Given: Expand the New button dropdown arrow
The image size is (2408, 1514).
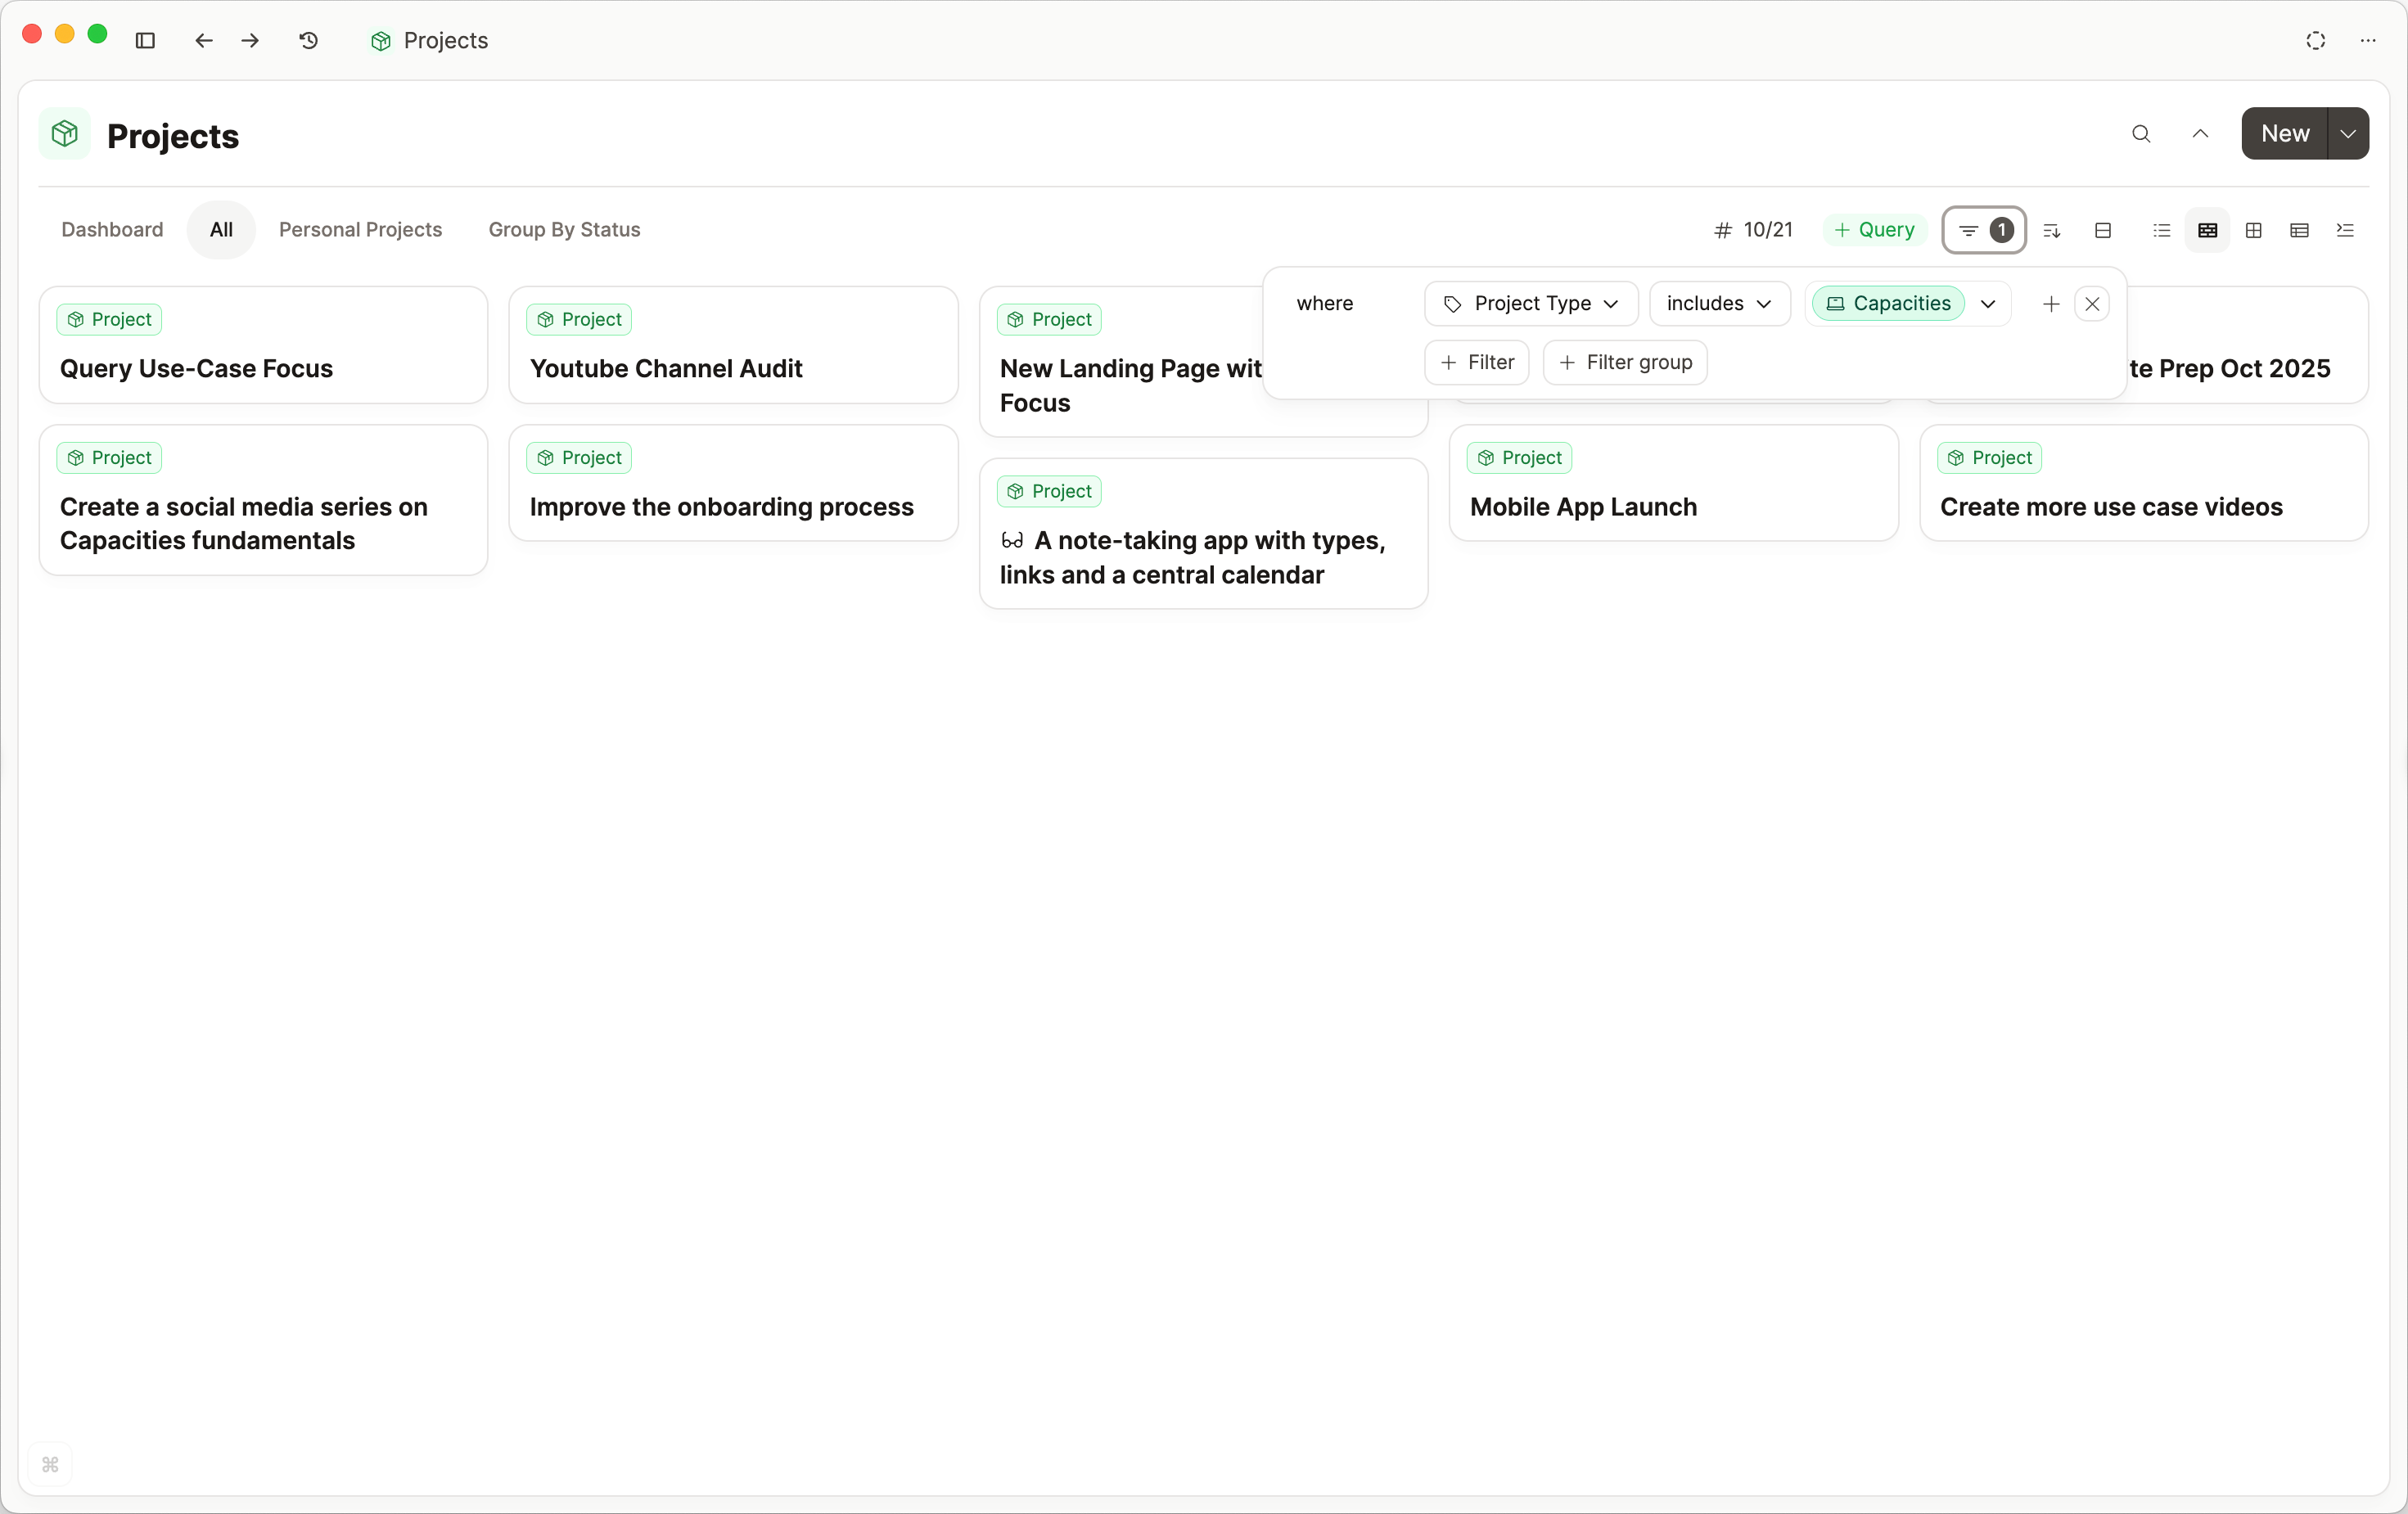Looking at the screenshot, I should click(x=2348, y=134).
